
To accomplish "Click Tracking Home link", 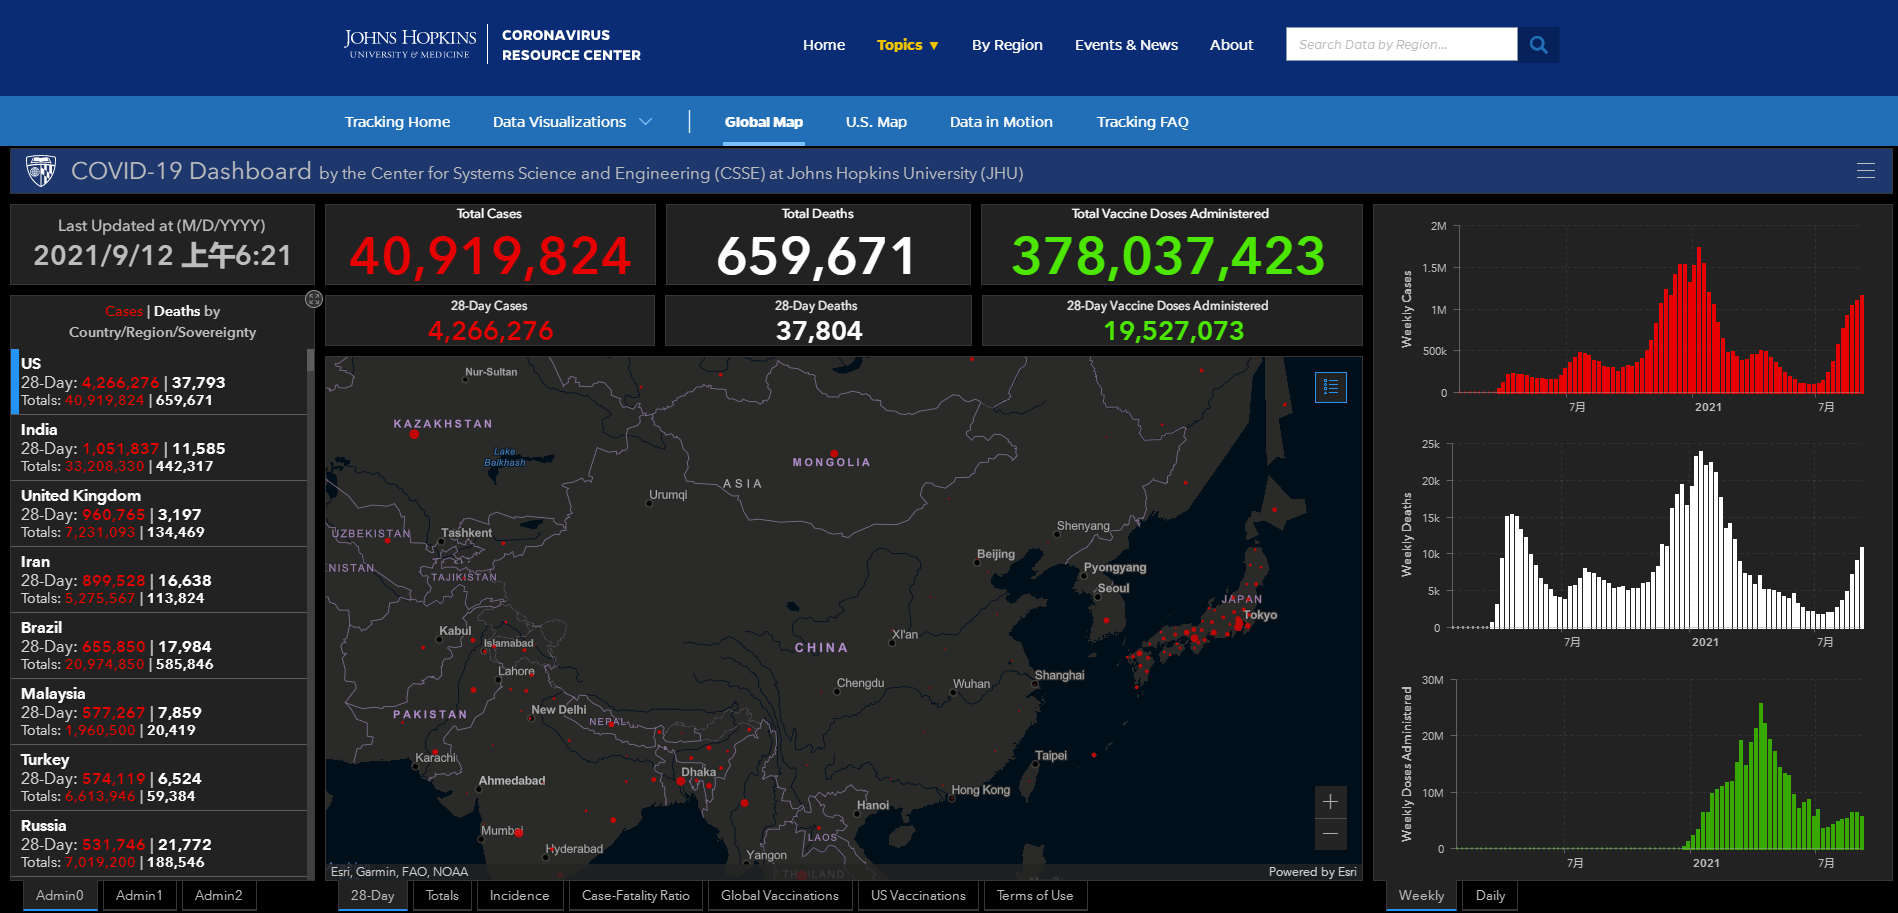I will click(397, 122).
